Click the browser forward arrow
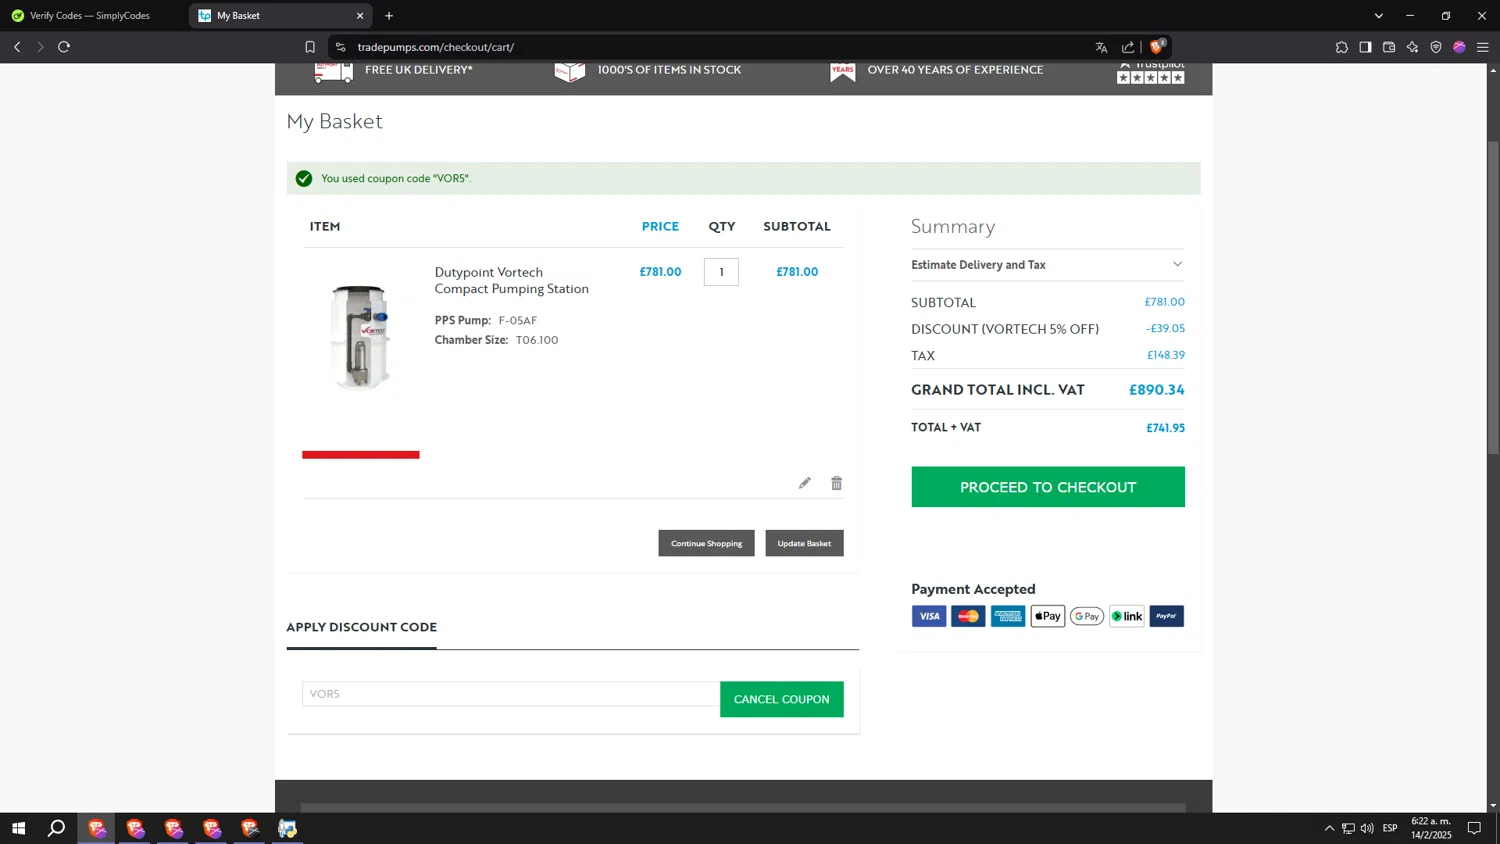Screen dimensions: 1500x844 [41, 47]
